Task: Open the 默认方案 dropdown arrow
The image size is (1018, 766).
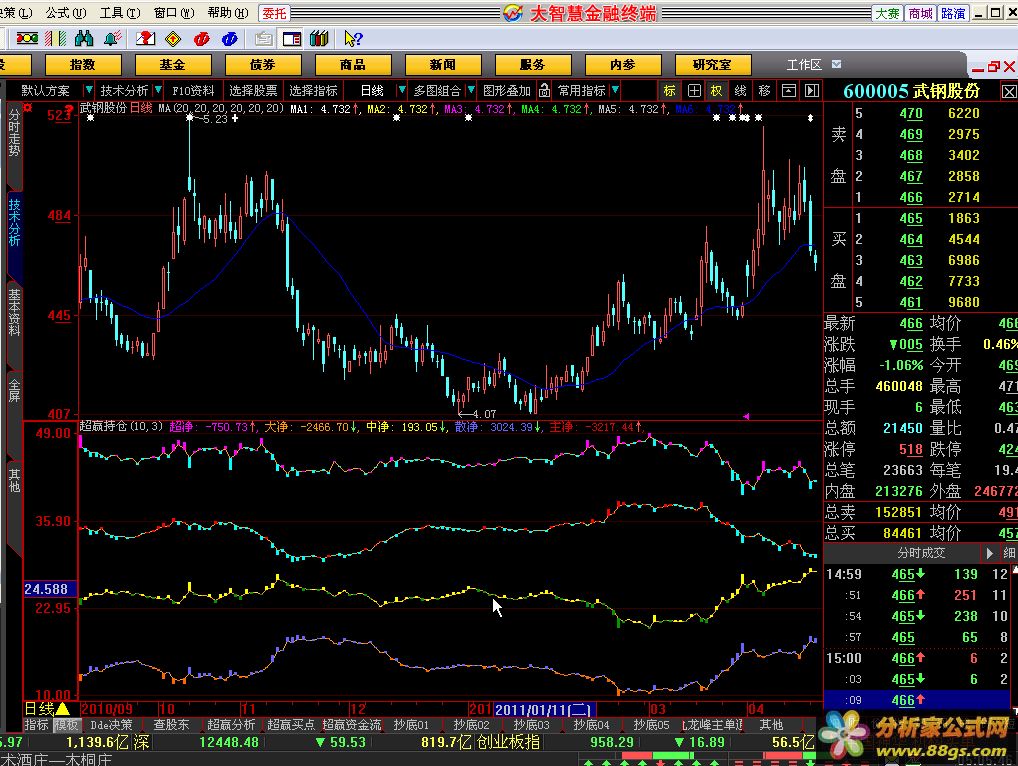Action: point(88,90)
